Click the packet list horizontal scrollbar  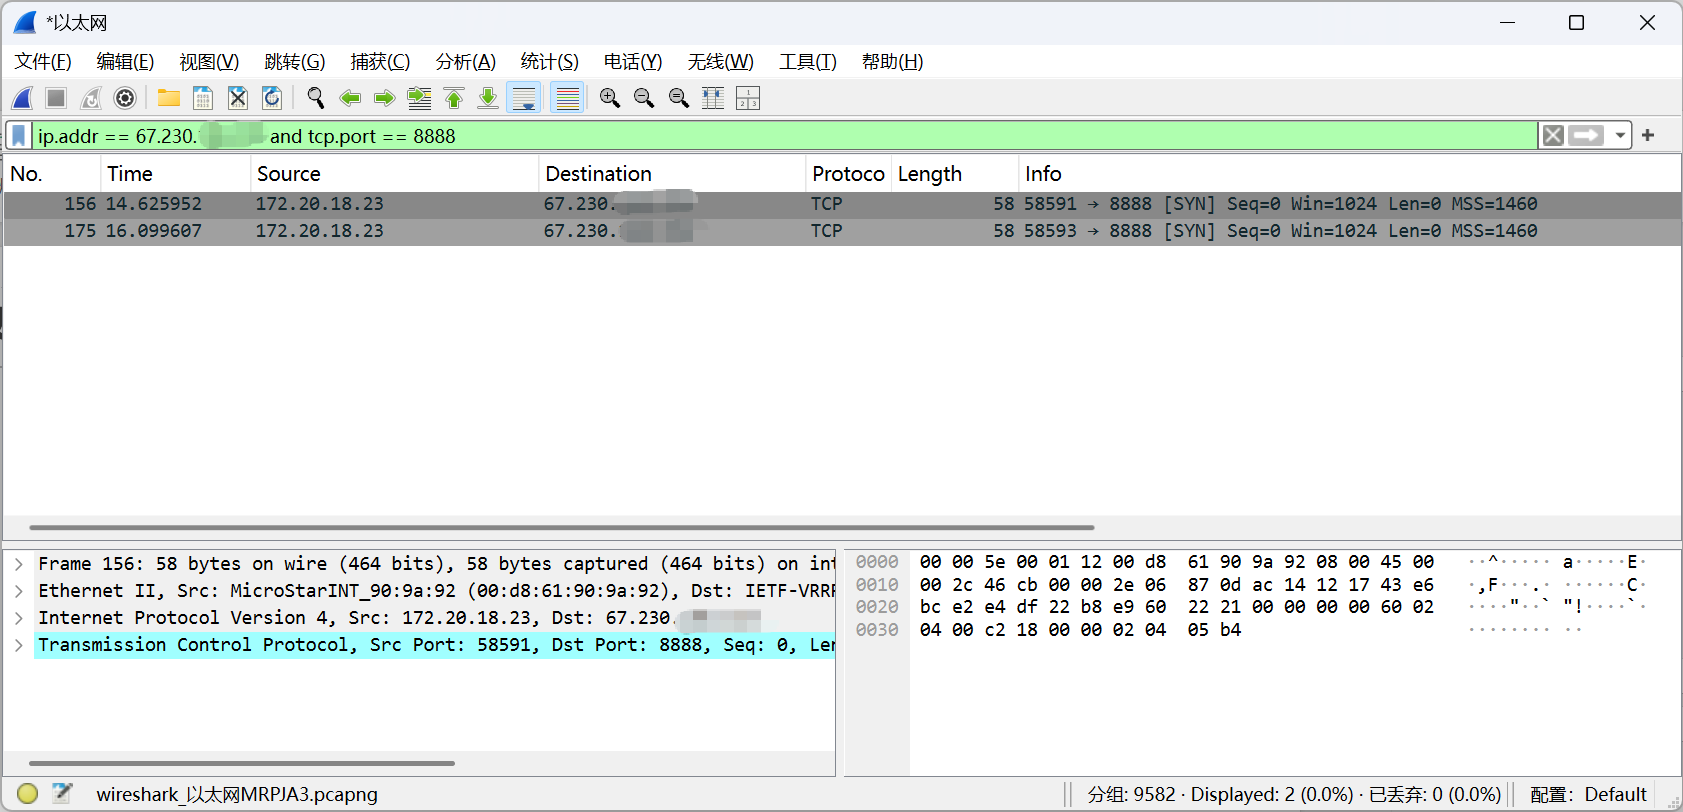pyautogui.click(x=560, y=527)
